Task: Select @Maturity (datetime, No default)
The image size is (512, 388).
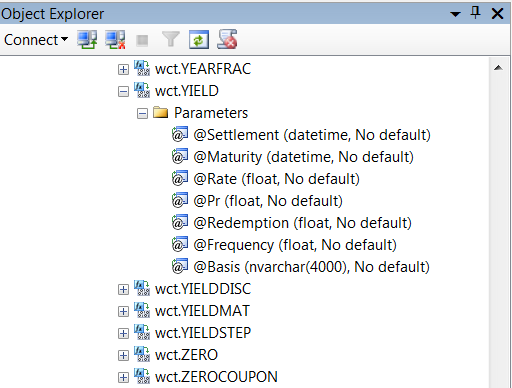Action: [304, 157]
